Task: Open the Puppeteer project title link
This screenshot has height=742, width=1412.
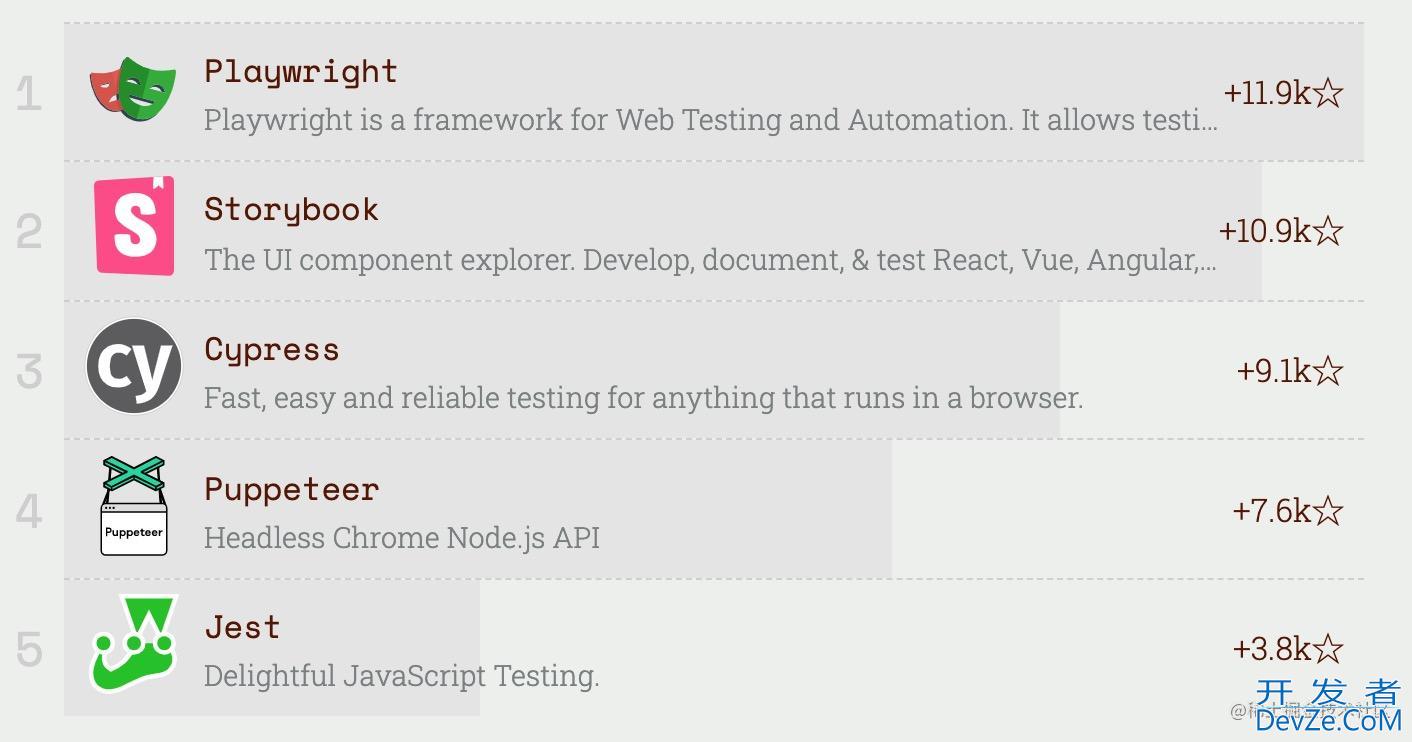Action: coord(291,489)
